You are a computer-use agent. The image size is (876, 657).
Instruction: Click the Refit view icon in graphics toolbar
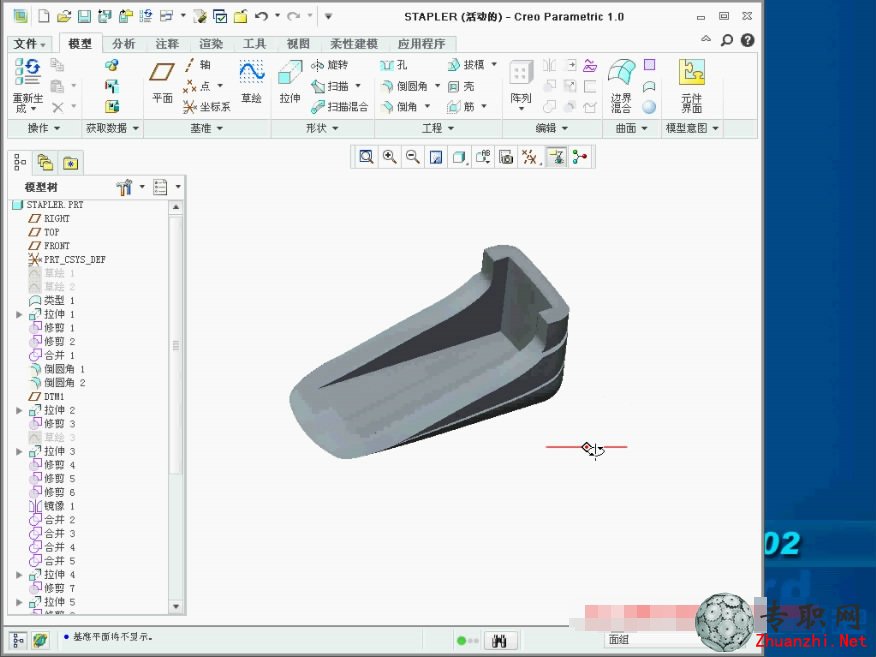click(366, 158)
